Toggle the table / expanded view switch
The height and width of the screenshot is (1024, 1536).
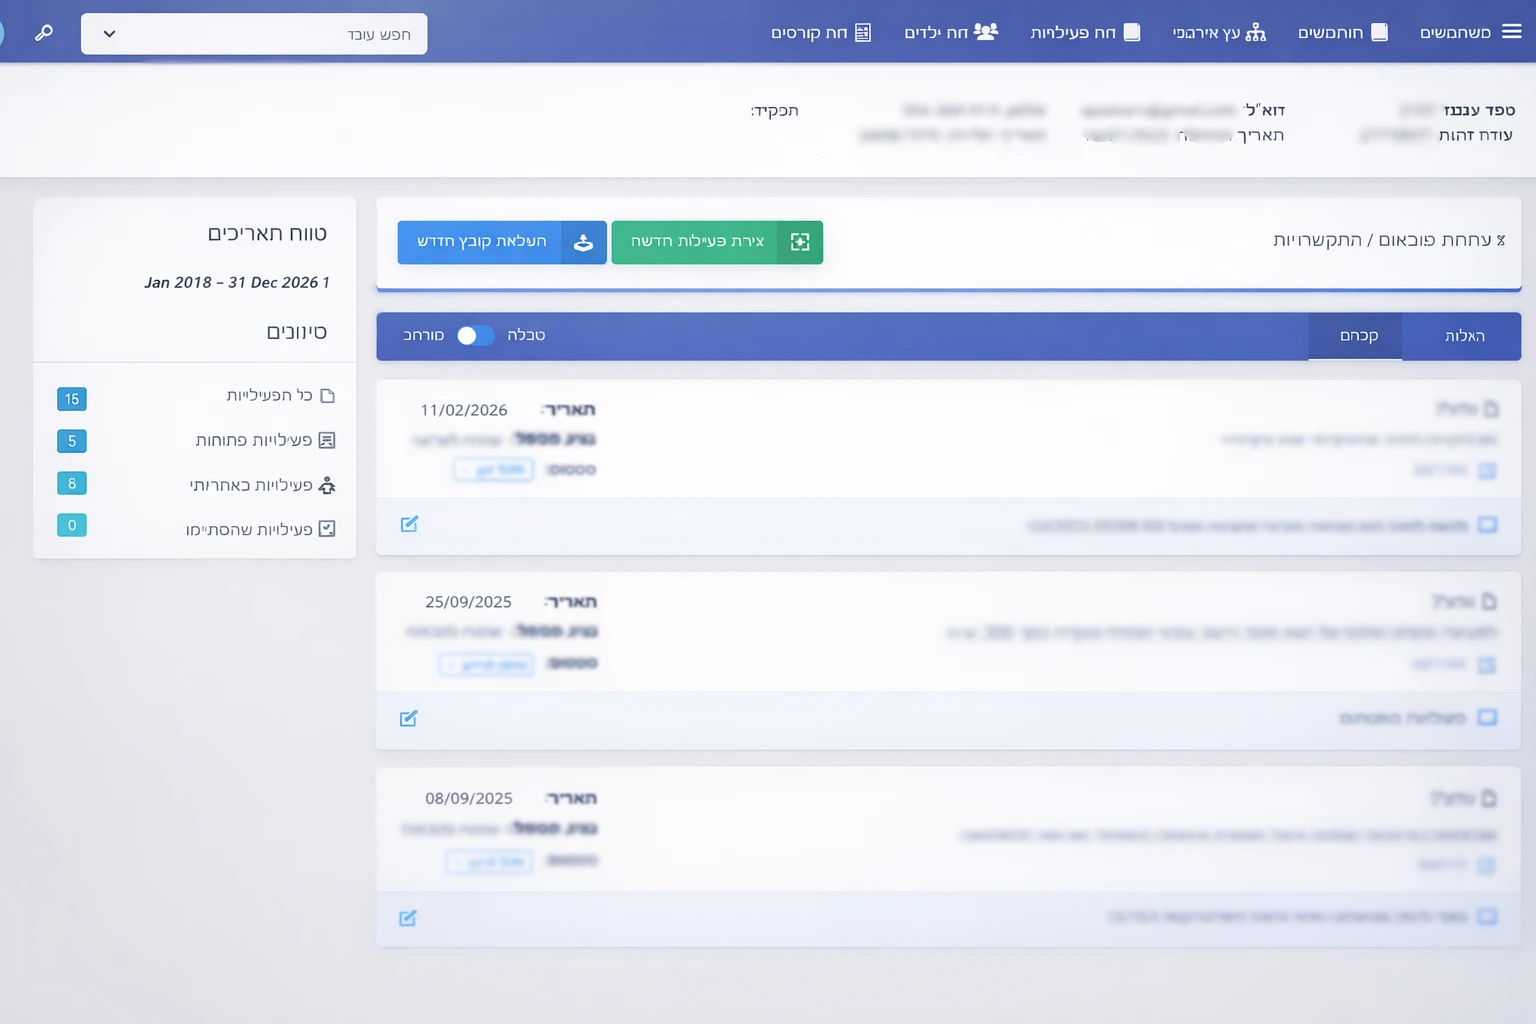475,336
